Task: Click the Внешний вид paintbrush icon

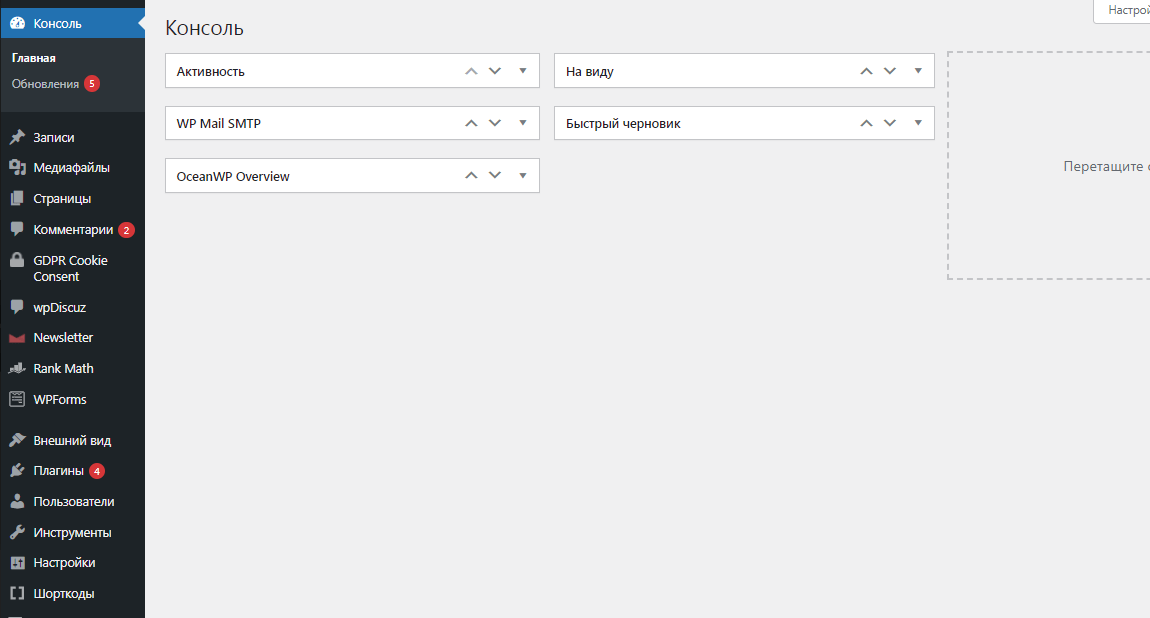Action: click(17, 441)
